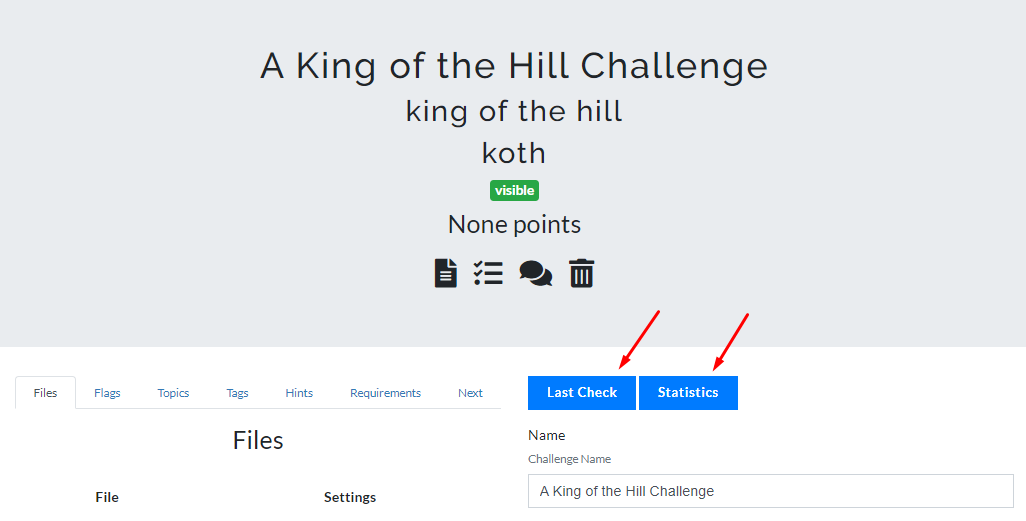1026x521 pixels.
Task: Switch to the Files tab
Action: point(45,393)
